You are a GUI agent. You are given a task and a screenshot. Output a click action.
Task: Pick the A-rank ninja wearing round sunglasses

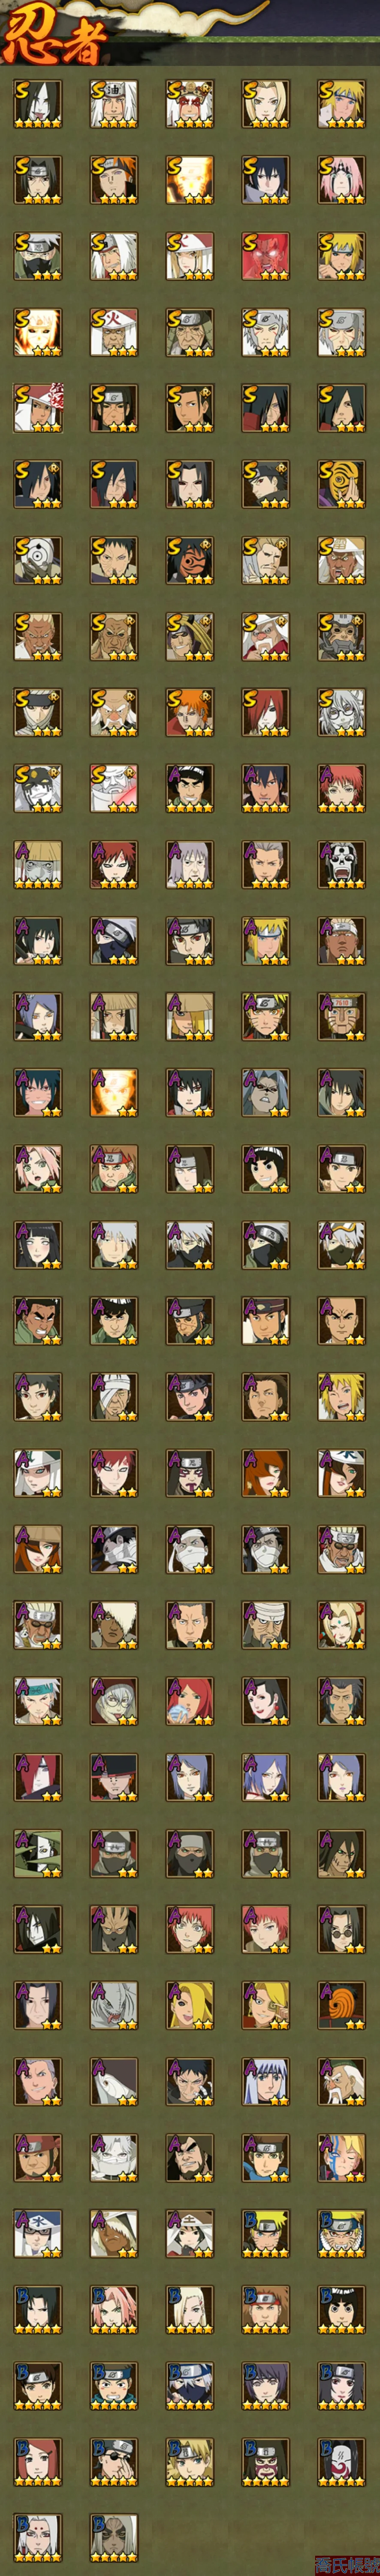pyautogui.click(x=341, y=1927)
